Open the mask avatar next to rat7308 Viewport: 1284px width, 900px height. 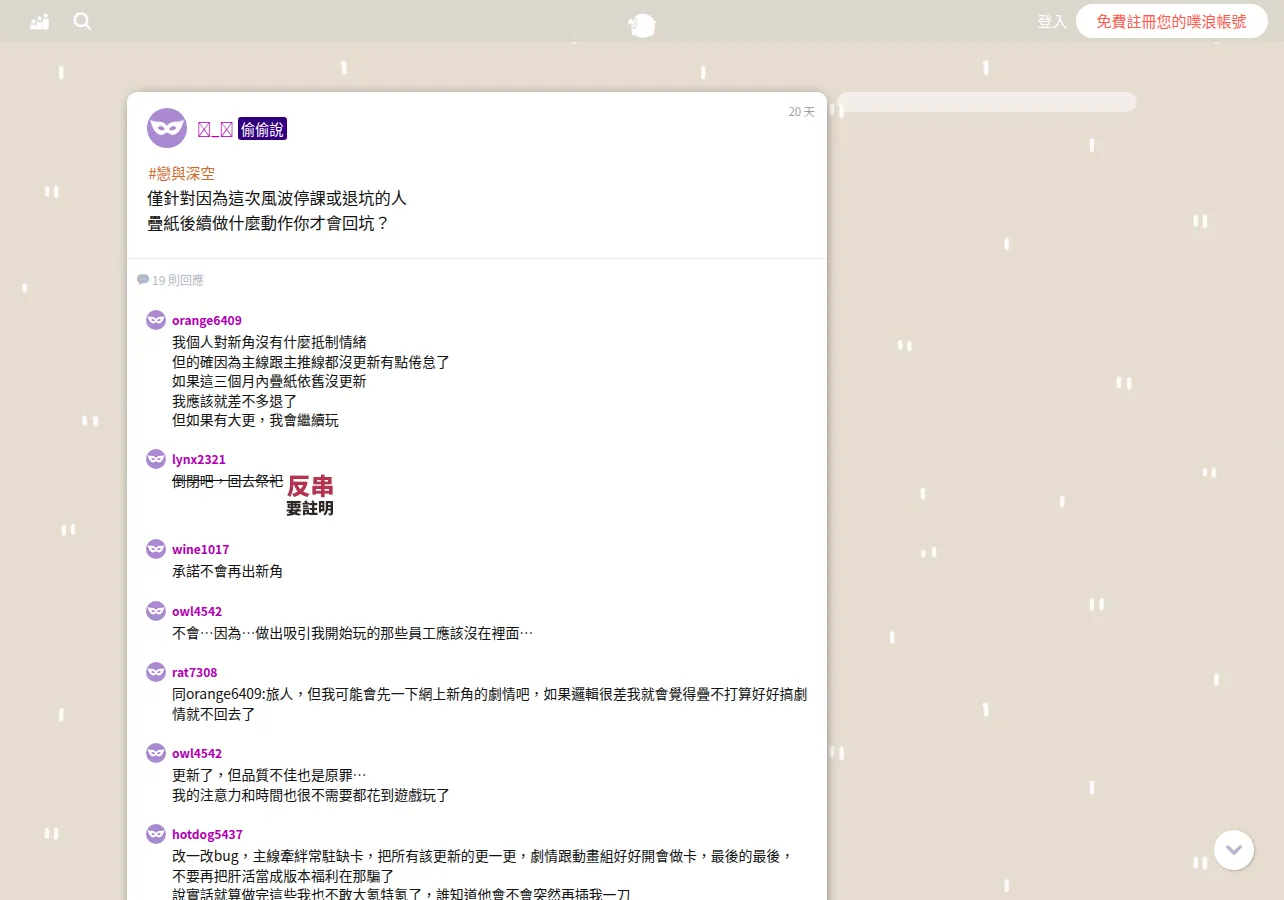click(156, 672)
